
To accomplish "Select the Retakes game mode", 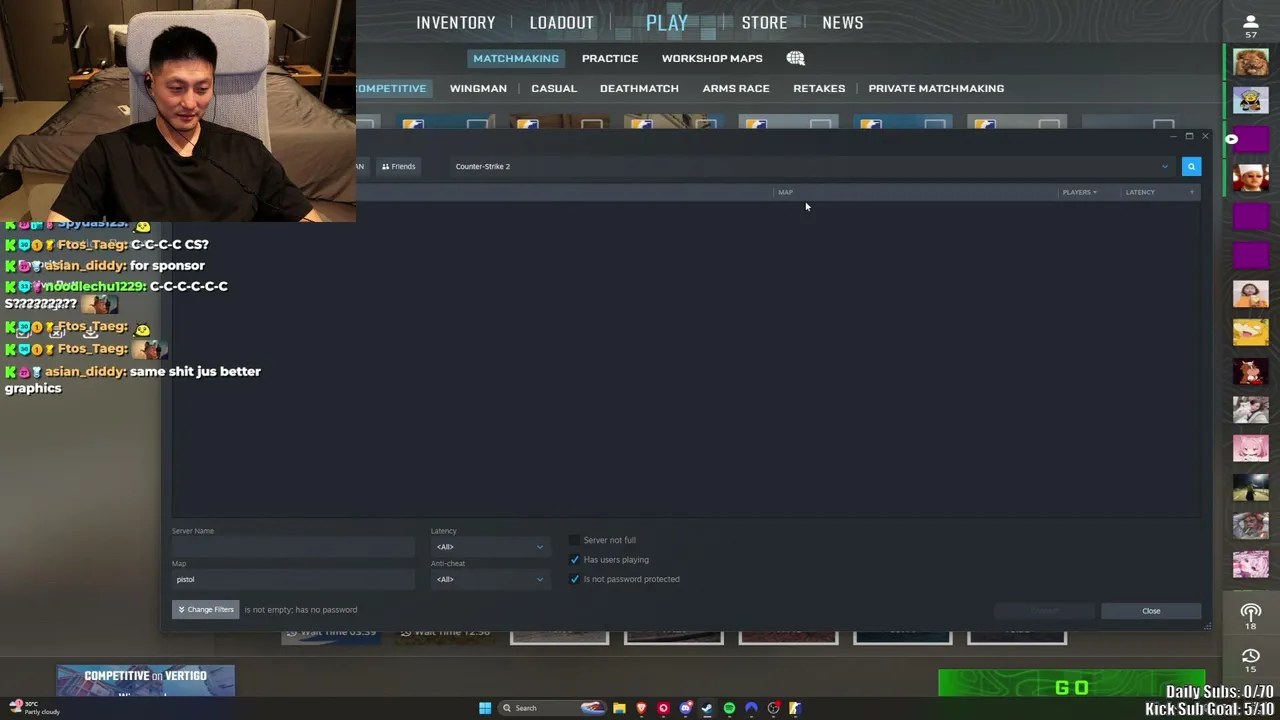I will [x=819, y=88].
